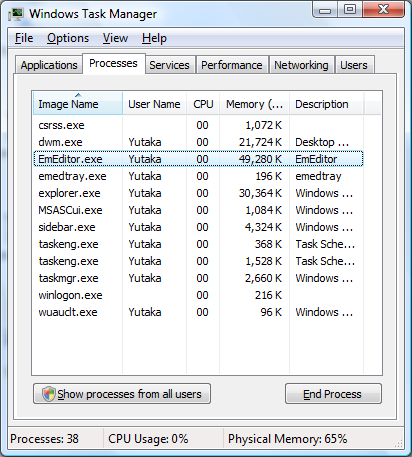This screenshot has height=457, width=412.
Task: Select the sidebar.exe process row
Action: [198, 227]
